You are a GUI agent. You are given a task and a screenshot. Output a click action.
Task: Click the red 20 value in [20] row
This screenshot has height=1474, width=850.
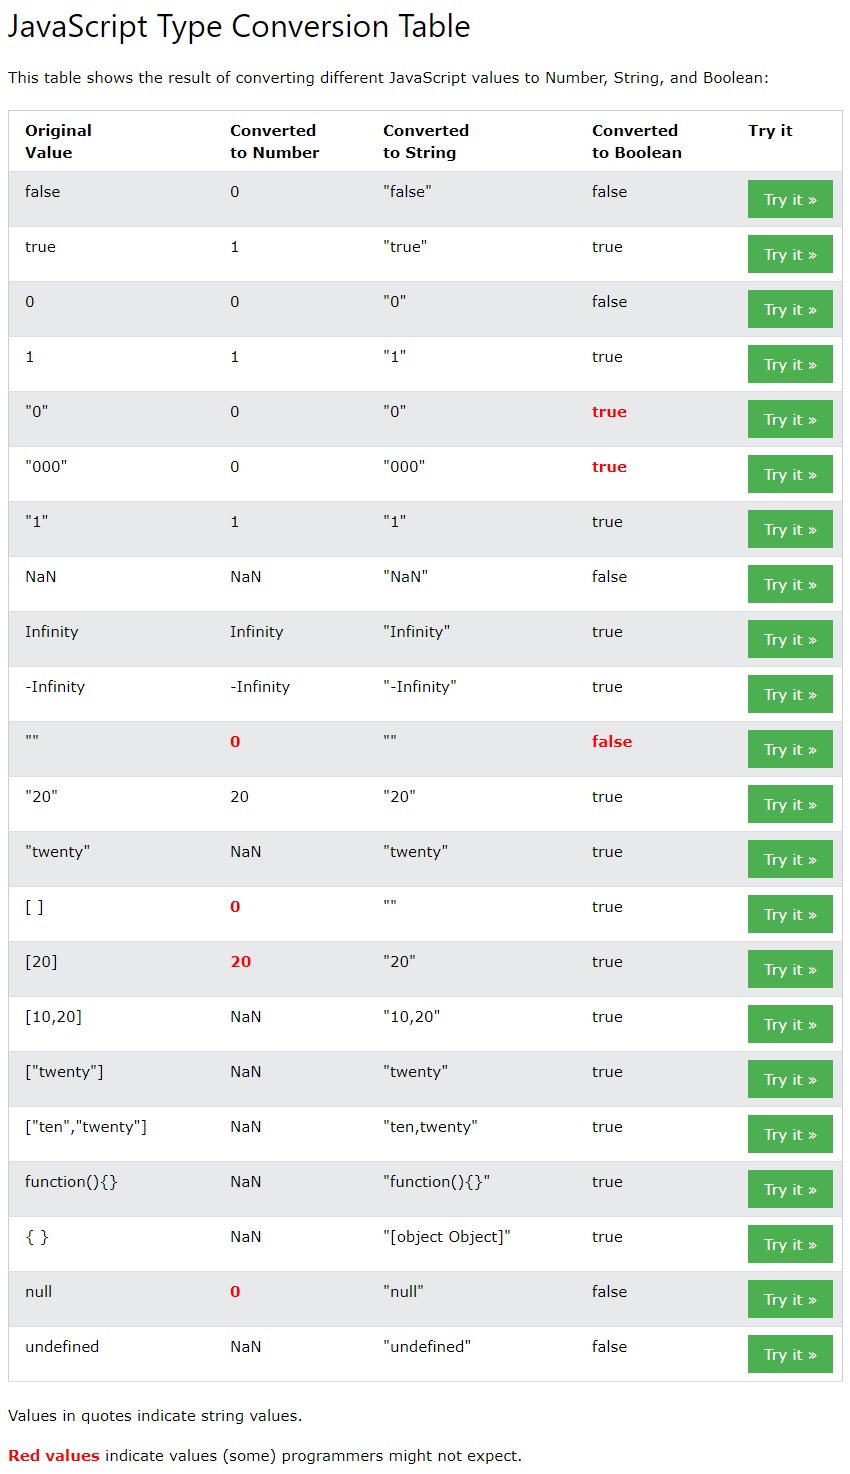click(240, 962)
